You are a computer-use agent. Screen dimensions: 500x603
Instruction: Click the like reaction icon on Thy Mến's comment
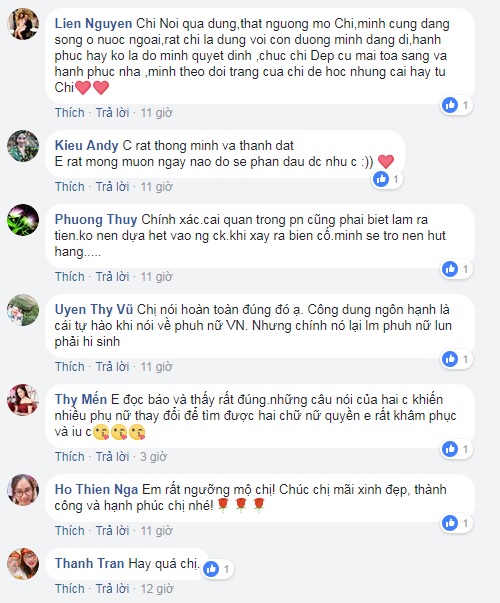[x=450, y=449]
